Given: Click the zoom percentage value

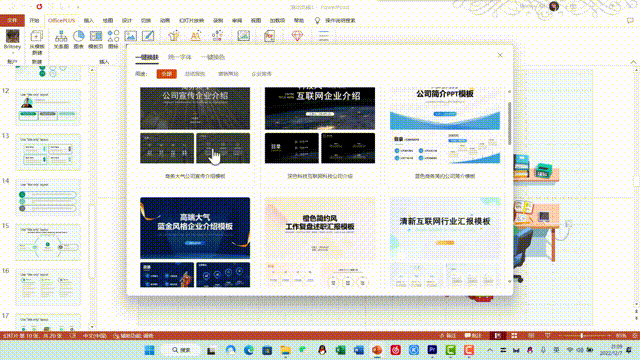Looking at the screenshot, I should pyautogui.click(x=621, y=336).
